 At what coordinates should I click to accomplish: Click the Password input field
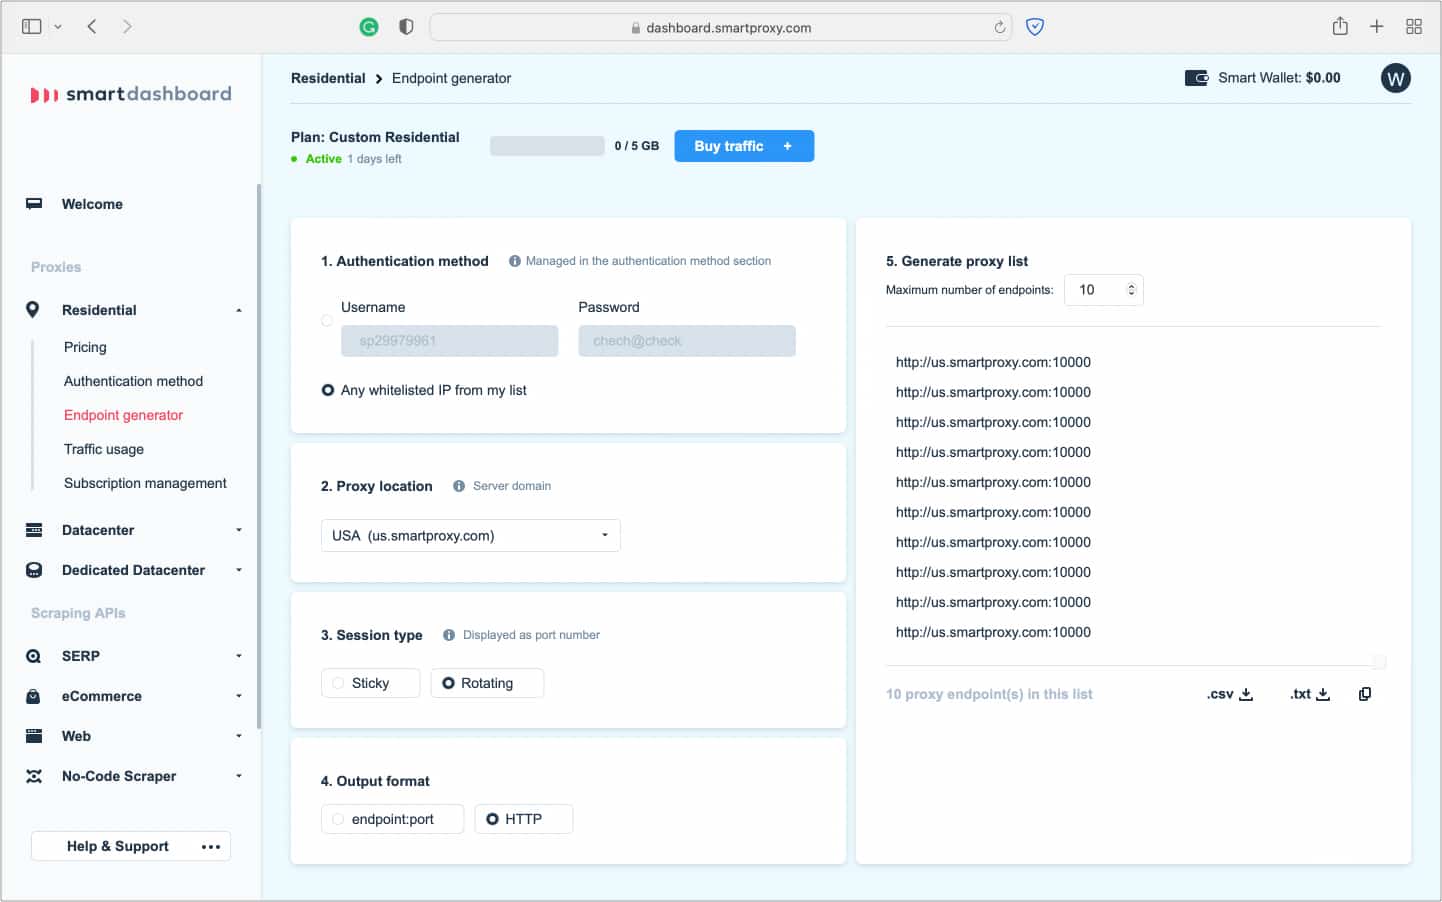tap(687, 341)
